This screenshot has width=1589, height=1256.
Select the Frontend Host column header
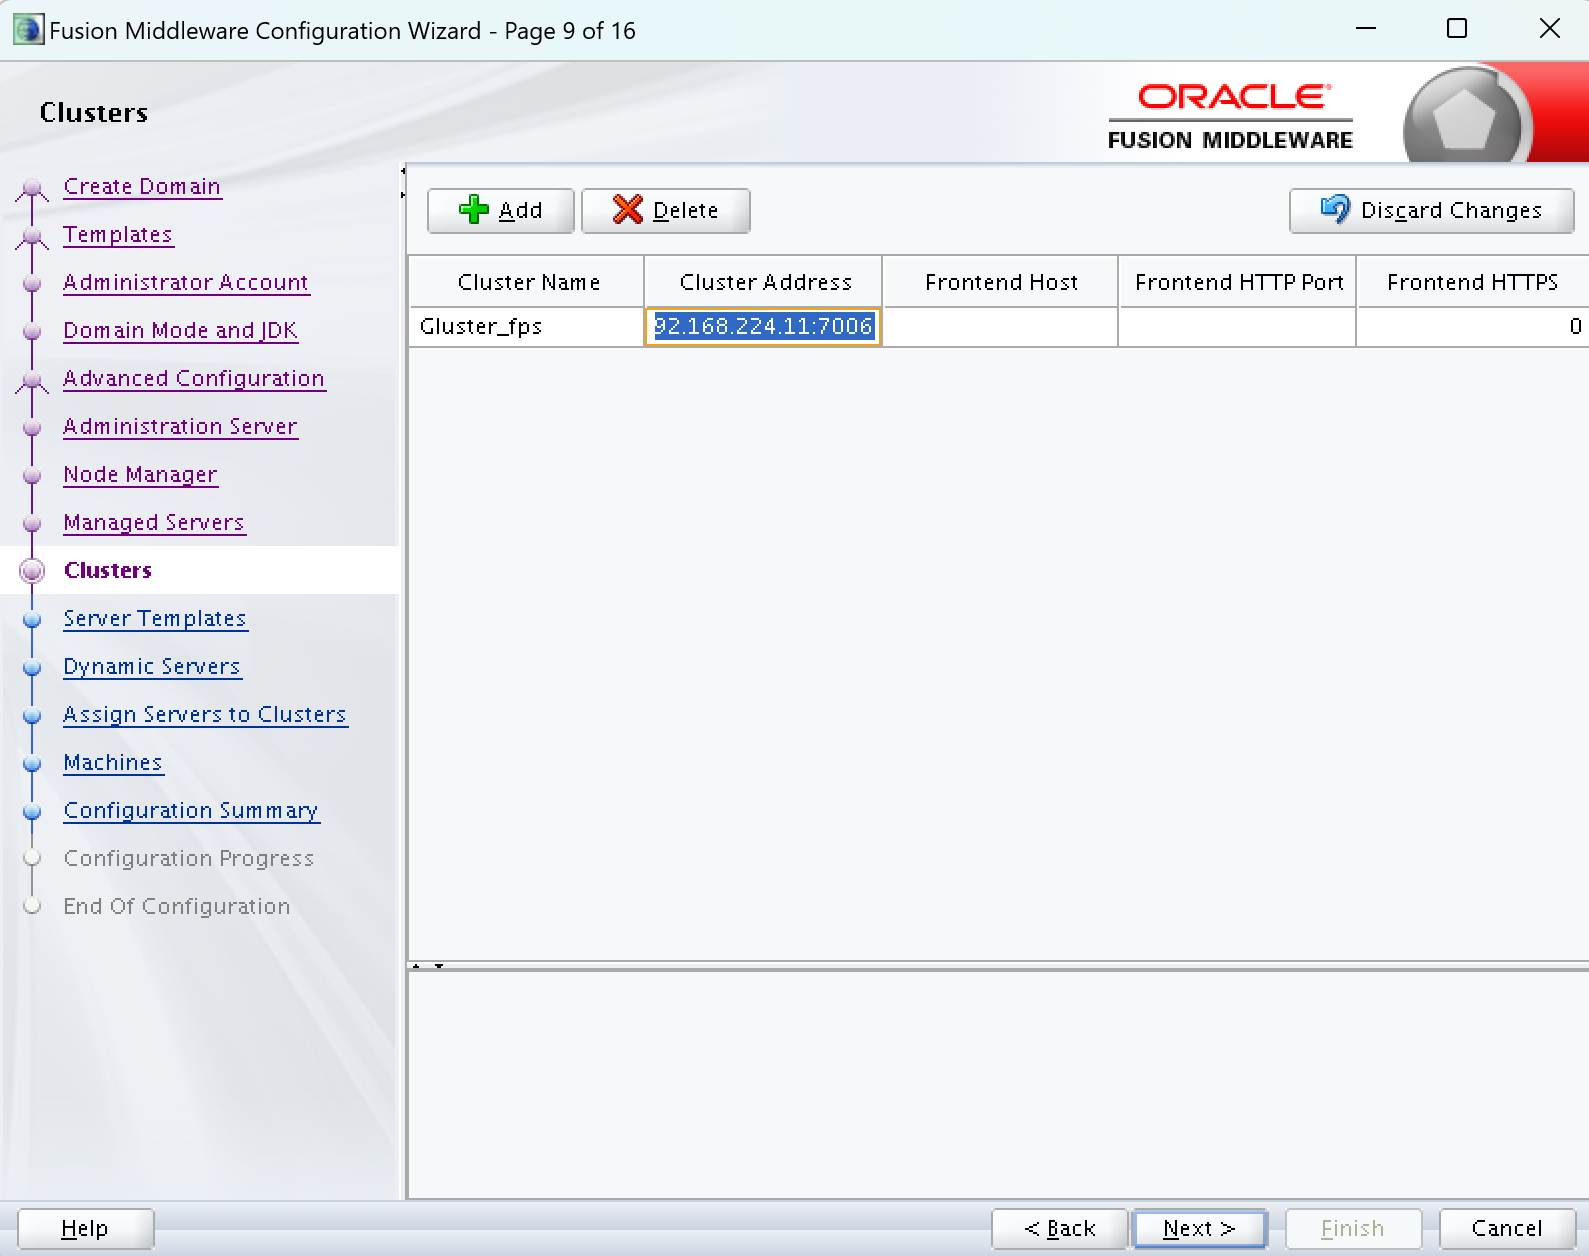click(1001, 282)
